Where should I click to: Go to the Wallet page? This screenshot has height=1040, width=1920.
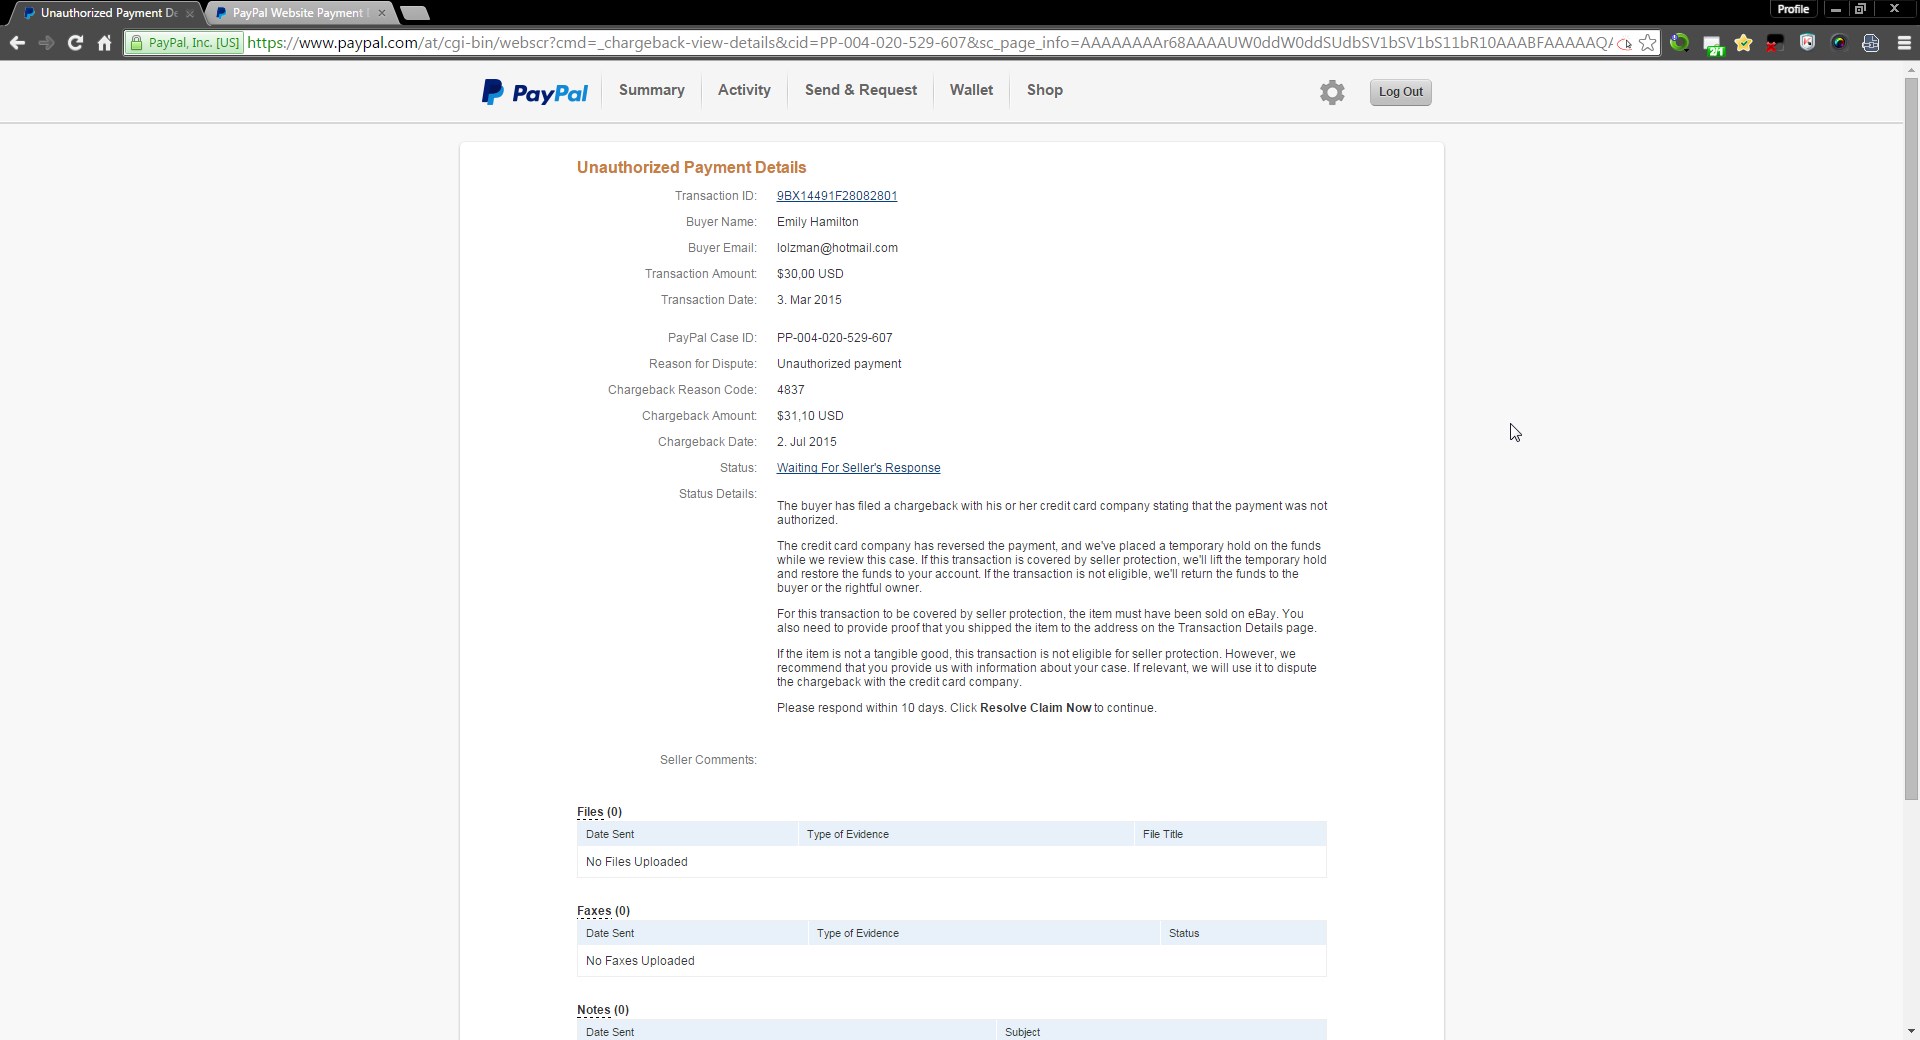971,90
